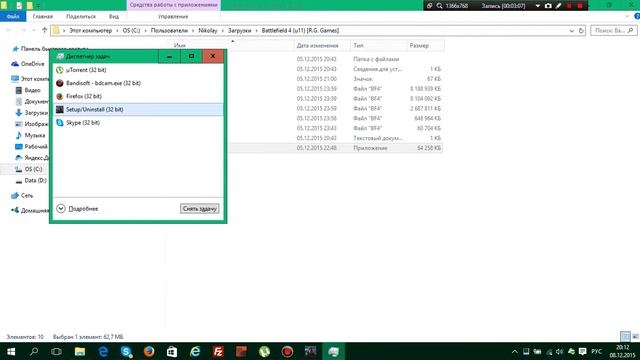Expand the Explorer ribbon chevron
The width and height of the screenshot is (640, 360).
(627, 16)
